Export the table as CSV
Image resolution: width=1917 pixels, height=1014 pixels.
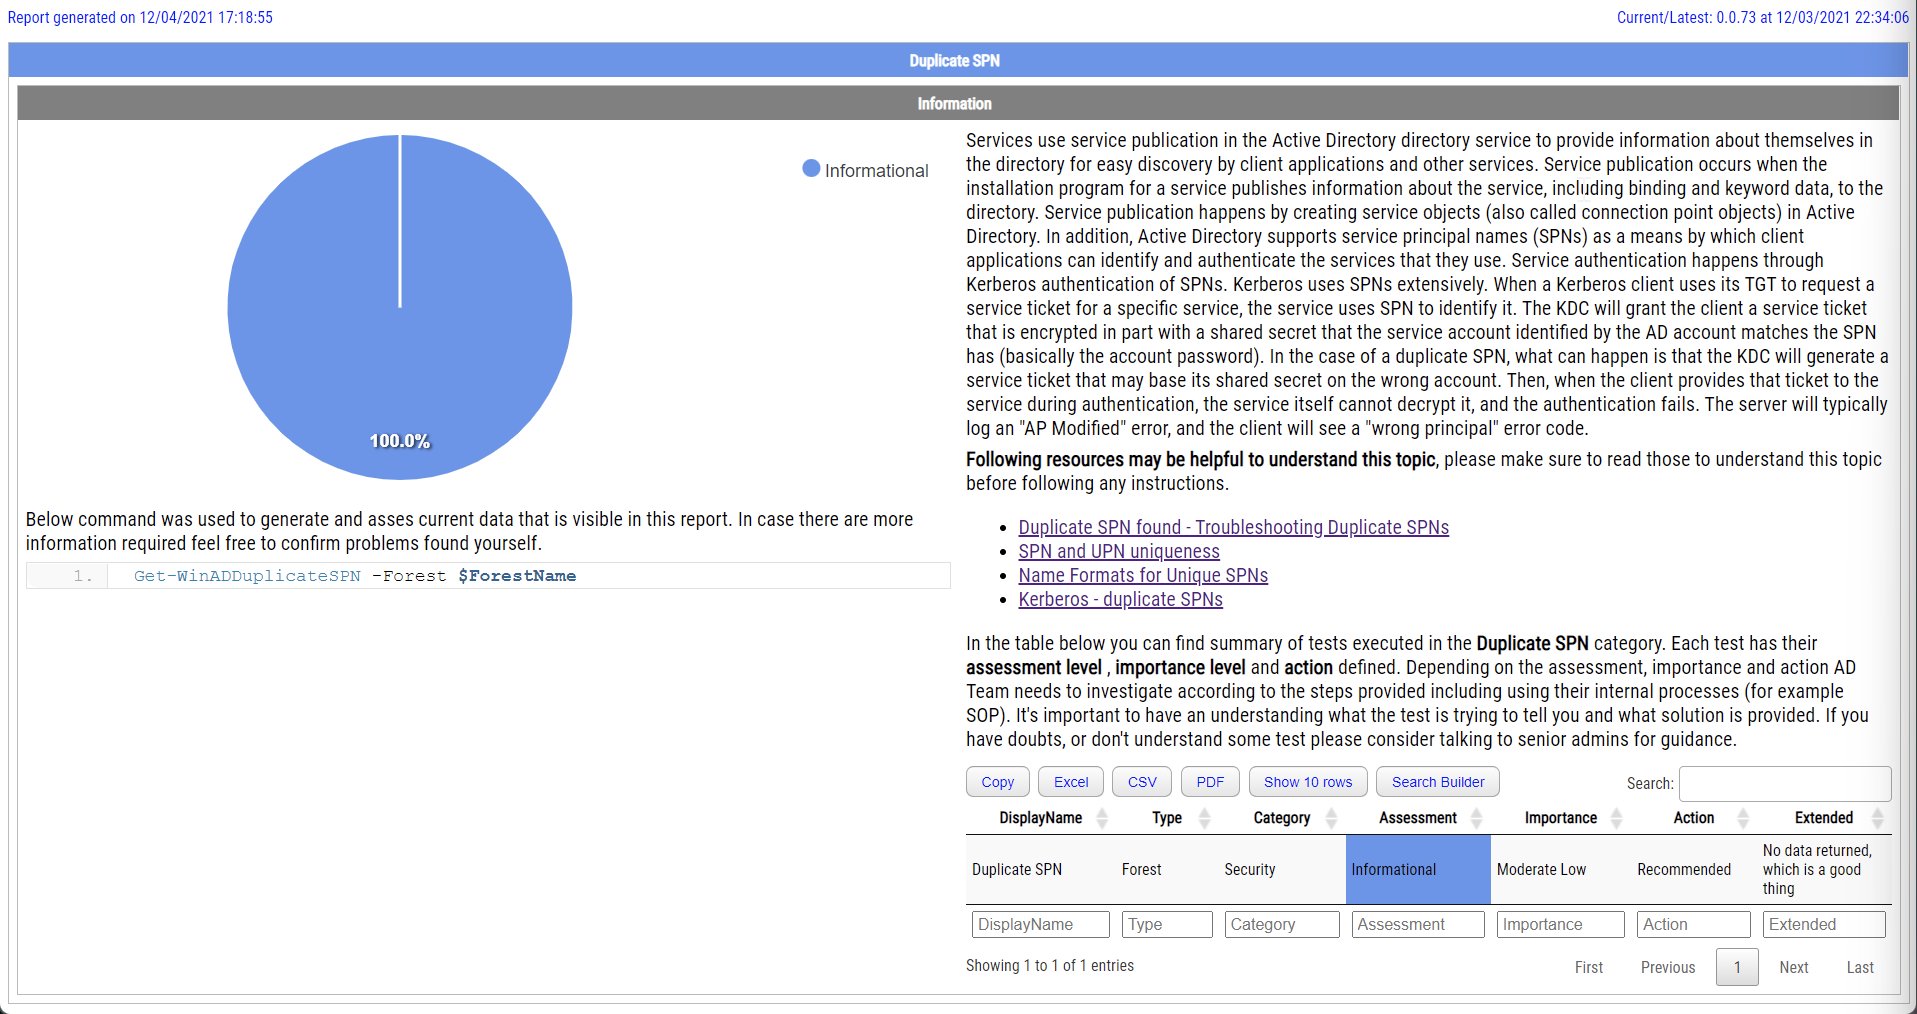point(1141,782)
